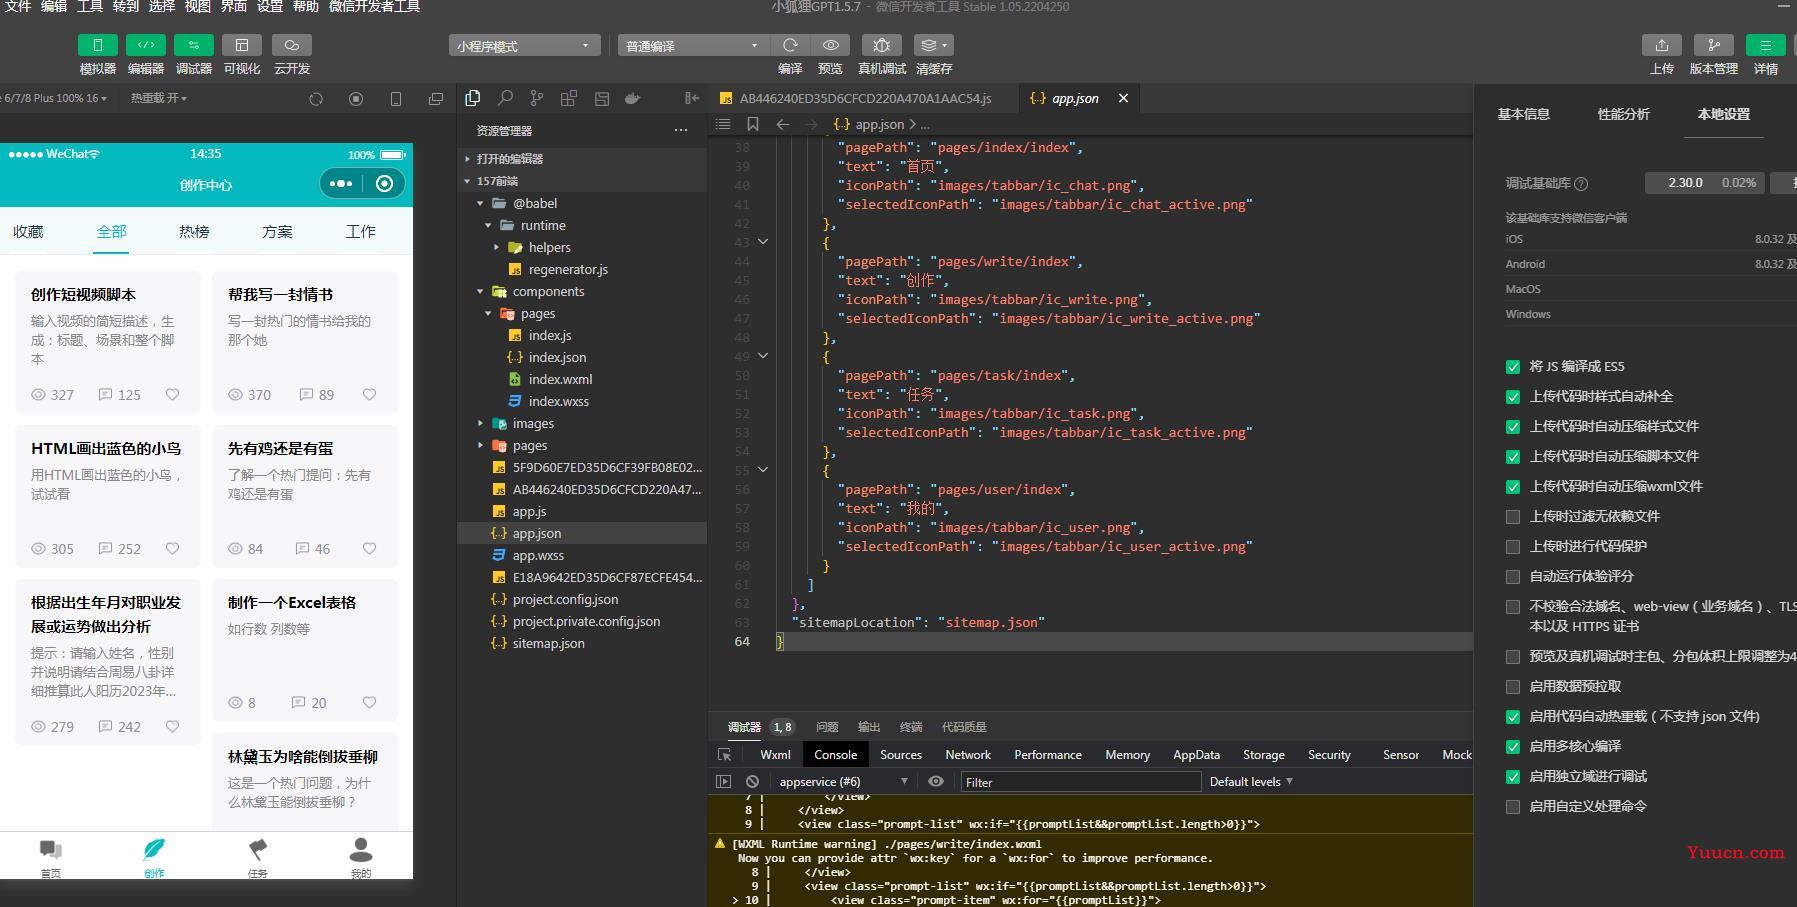The width and height of the screenshot is (1797, 907).
Task: Tap the hot list tab in simulator
Action: [194, 232]
